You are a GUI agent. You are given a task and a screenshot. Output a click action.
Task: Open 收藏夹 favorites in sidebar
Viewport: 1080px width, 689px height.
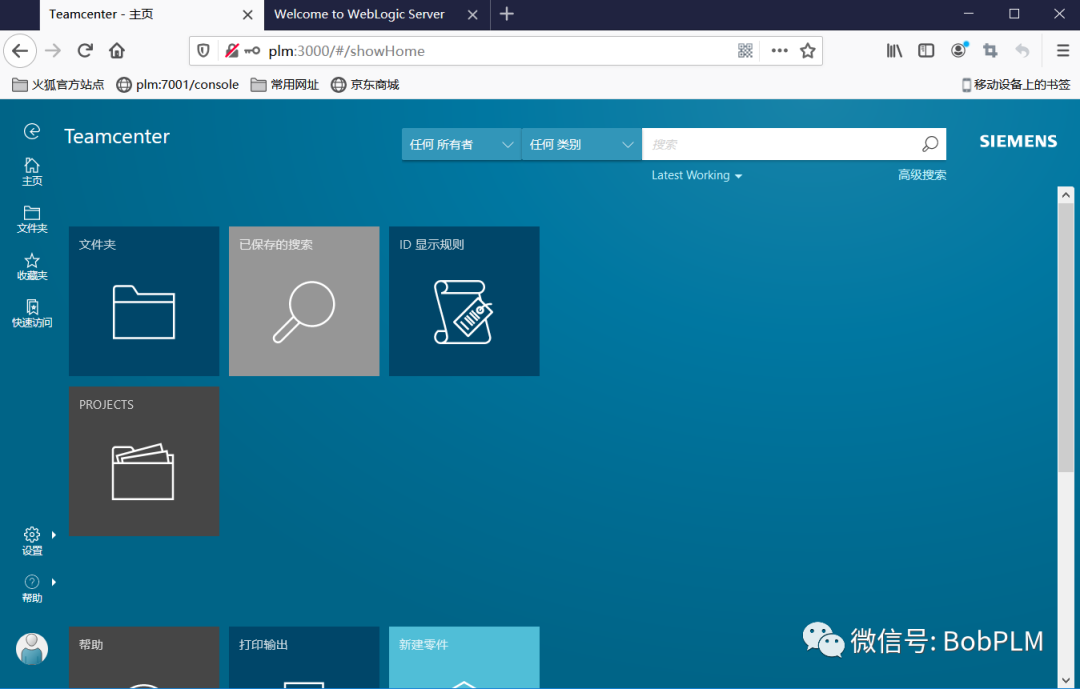32,267
